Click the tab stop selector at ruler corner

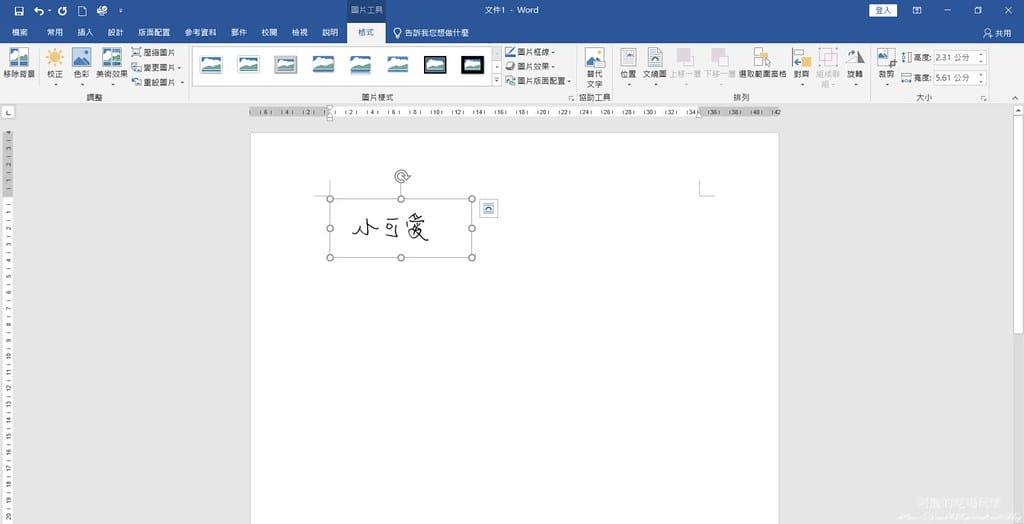(x=7, y=113)
